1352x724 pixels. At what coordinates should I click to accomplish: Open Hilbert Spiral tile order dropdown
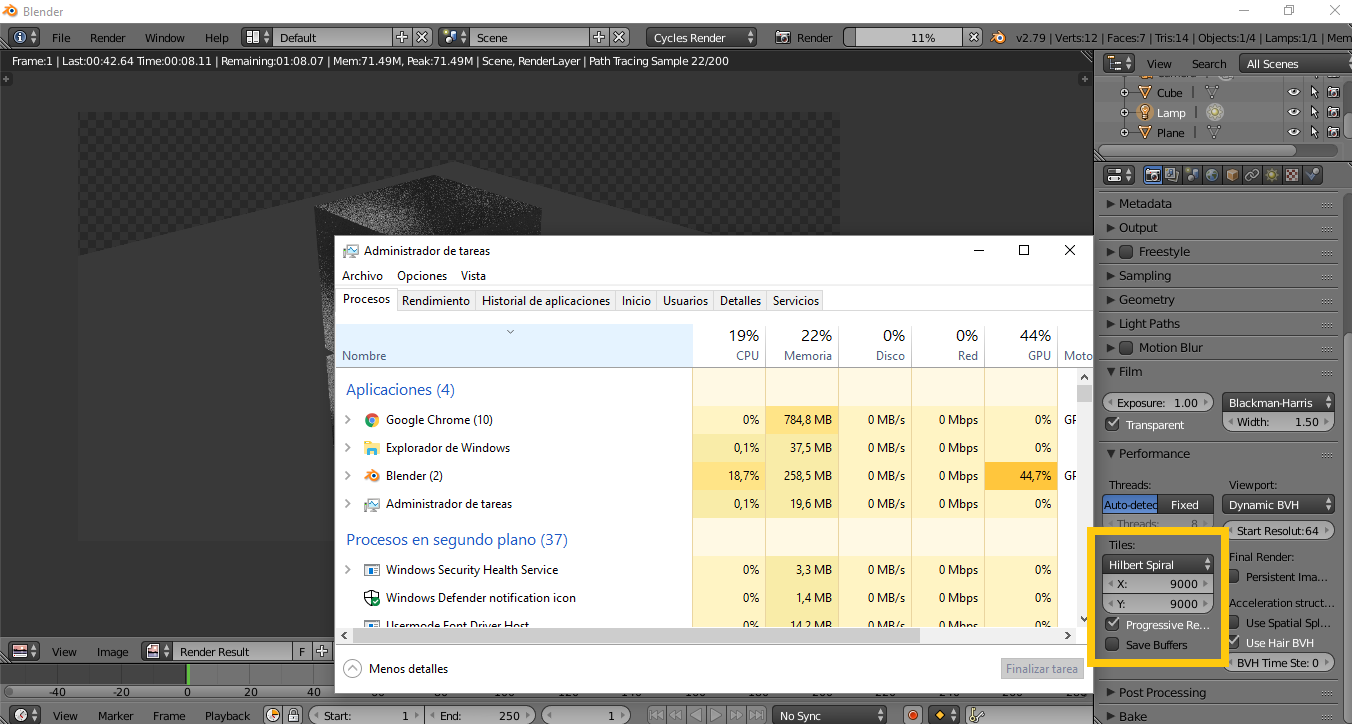pyautogui.click(x=1159, y=564)
